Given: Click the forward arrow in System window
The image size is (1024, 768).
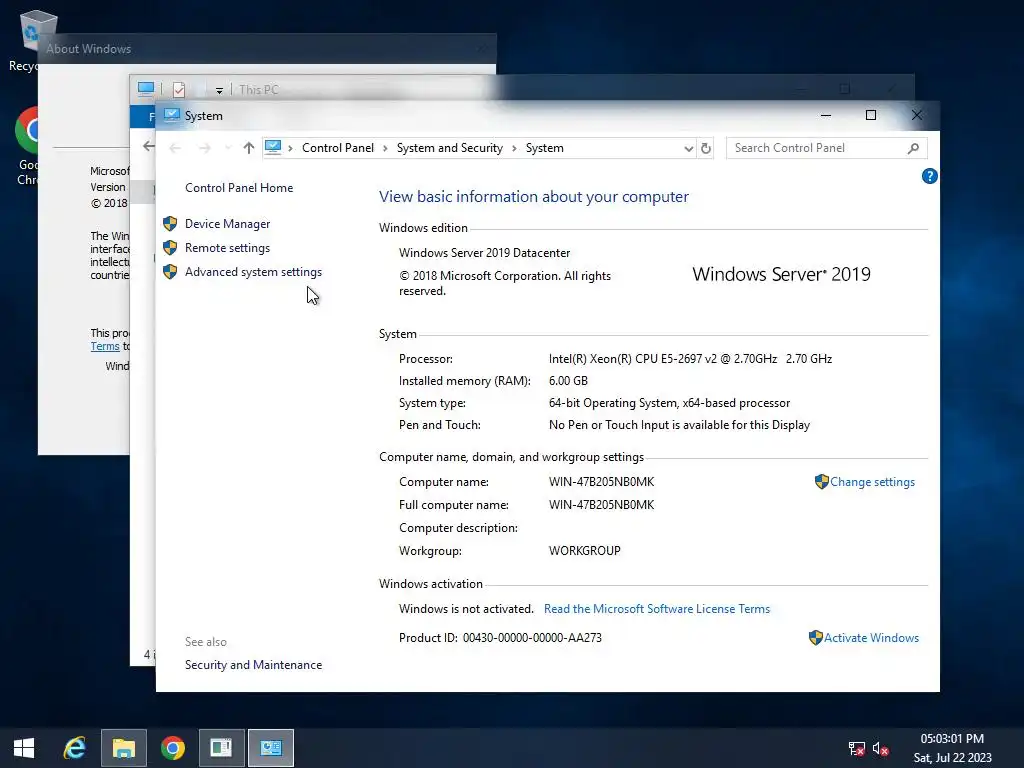Looking at the screenshot, I should [204, 148].
